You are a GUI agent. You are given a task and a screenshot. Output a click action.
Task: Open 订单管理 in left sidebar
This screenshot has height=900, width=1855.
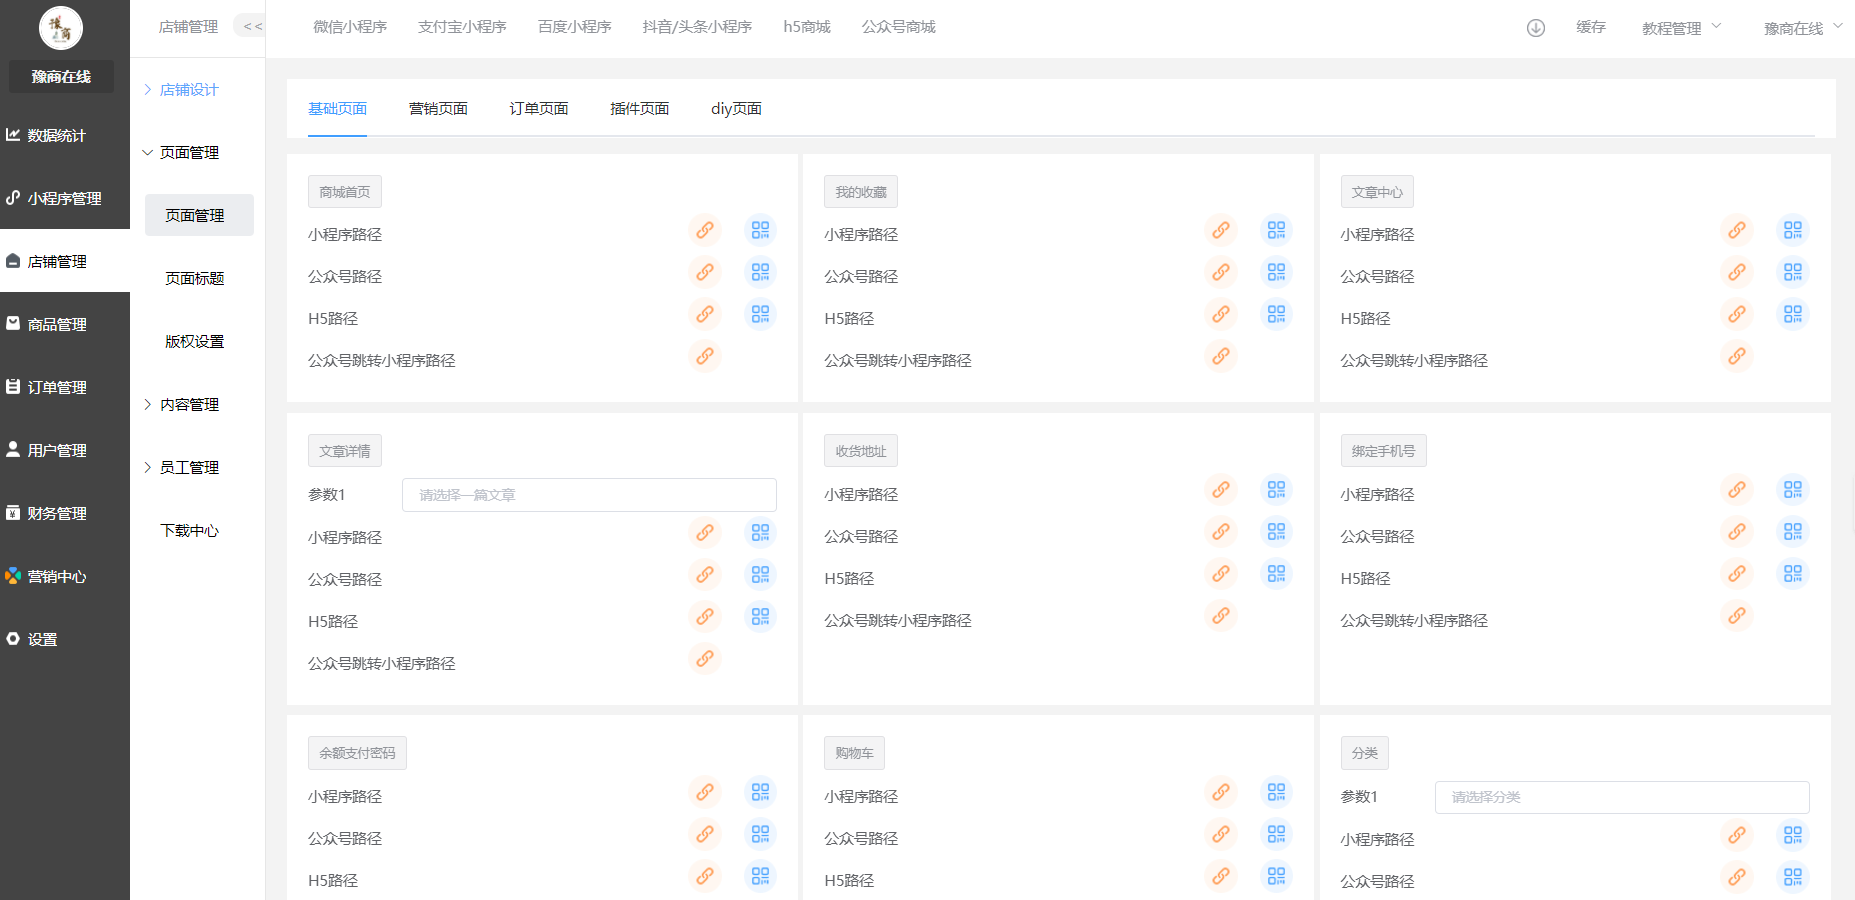[x=65, y=387]
